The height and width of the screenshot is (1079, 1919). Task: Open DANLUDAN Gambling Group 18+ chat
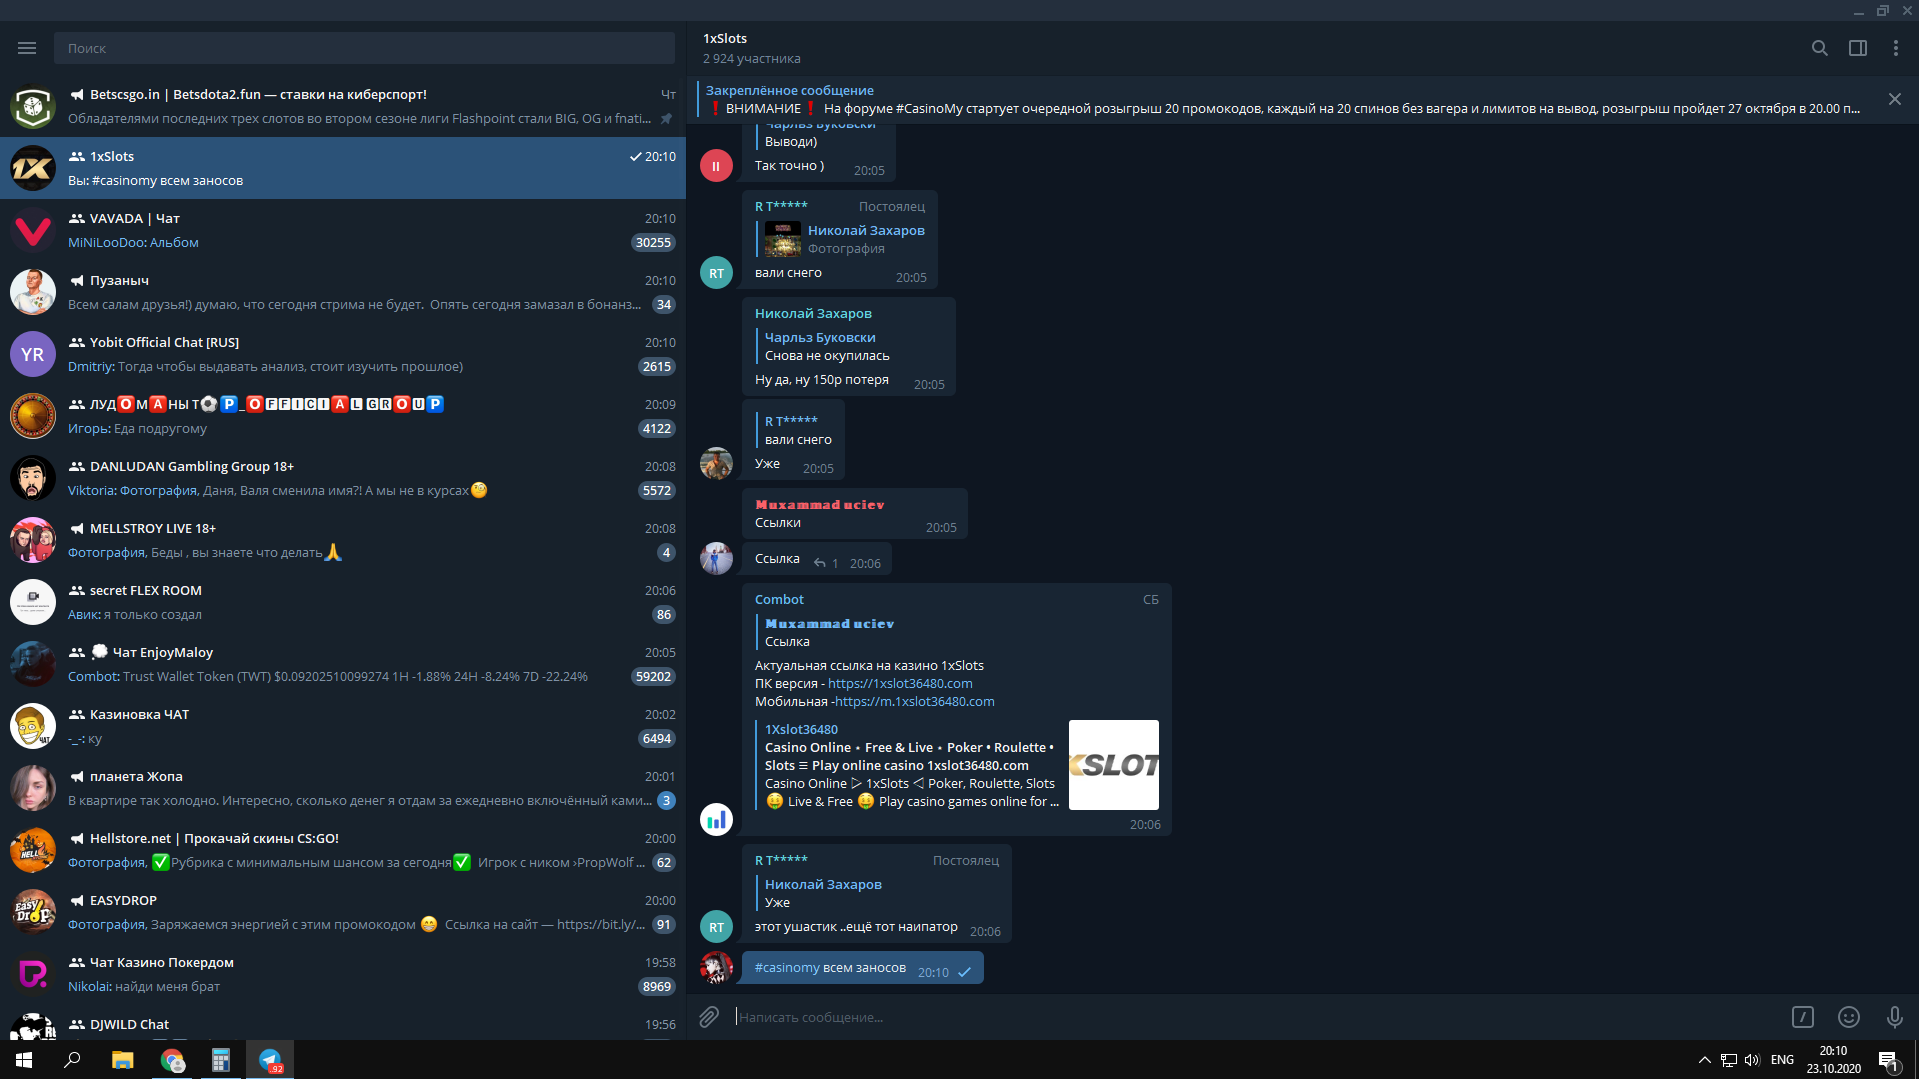click(343, 478)
